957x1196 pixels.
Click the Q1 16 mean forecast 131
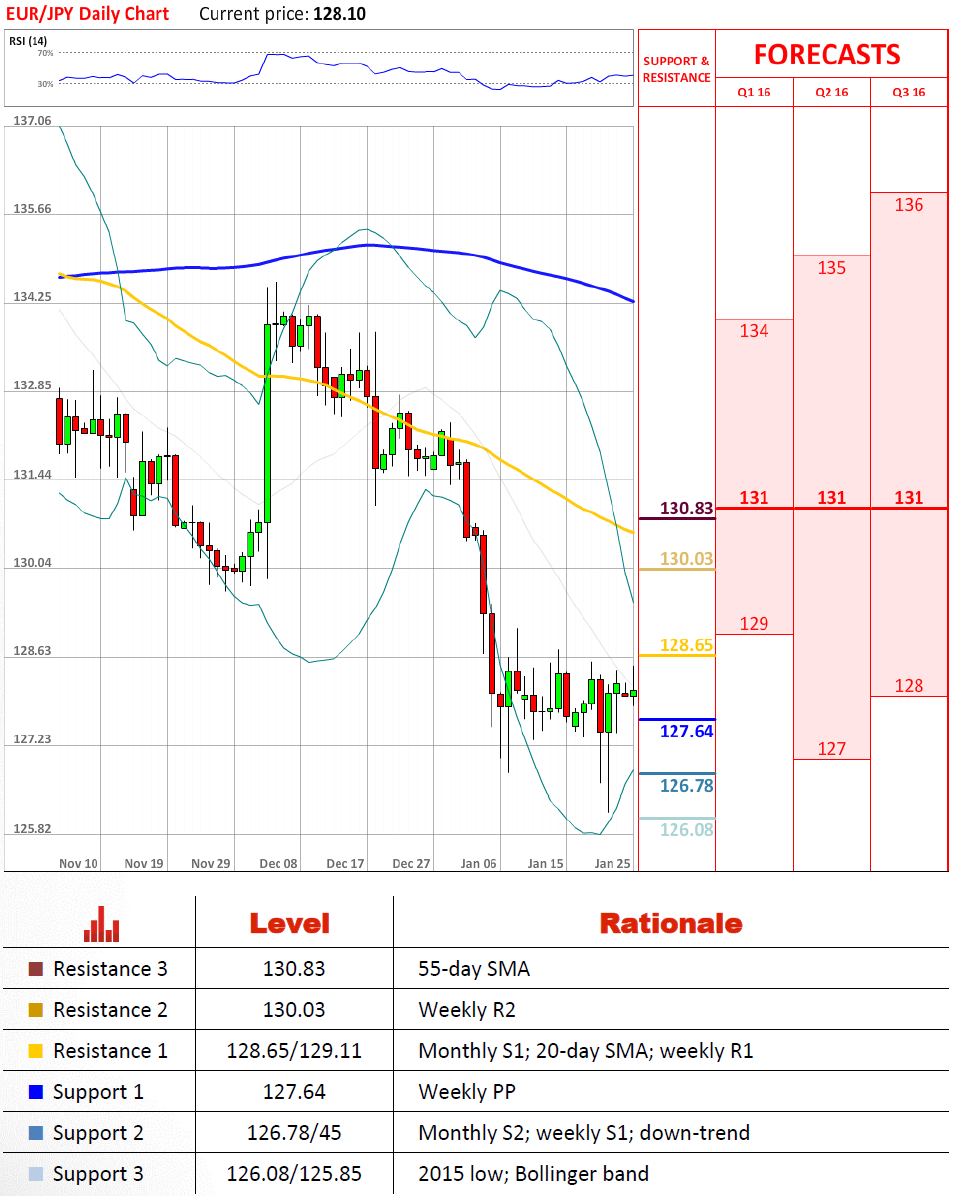(x=754, y=498)
